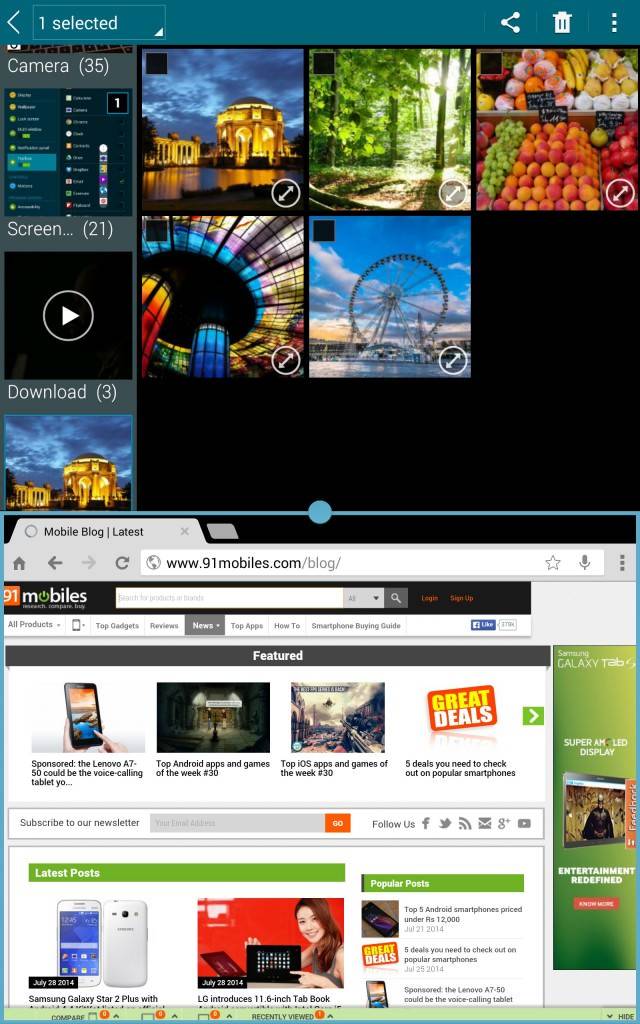This screenshot has height=1024, width=640.
Task: Open the RSS feed icon
Action: pyautogui.click(x=464, y=824)
